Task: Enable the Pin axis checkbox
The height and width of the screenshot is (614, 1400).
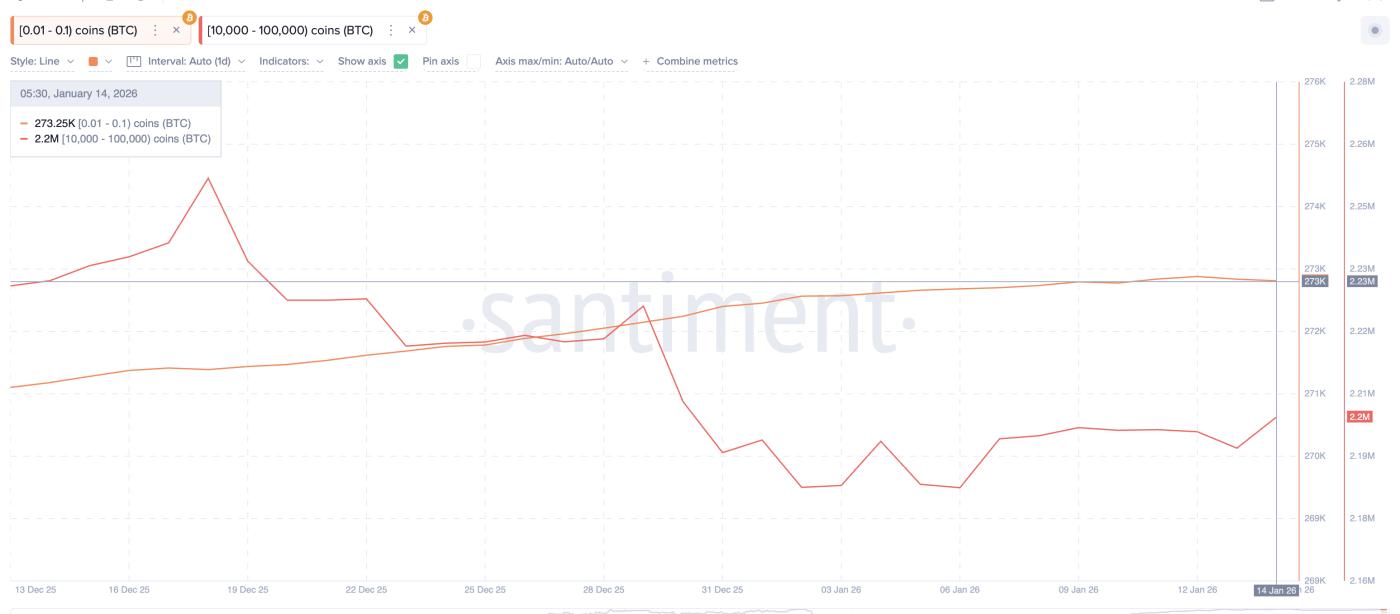Action: [x=473, y=61]
